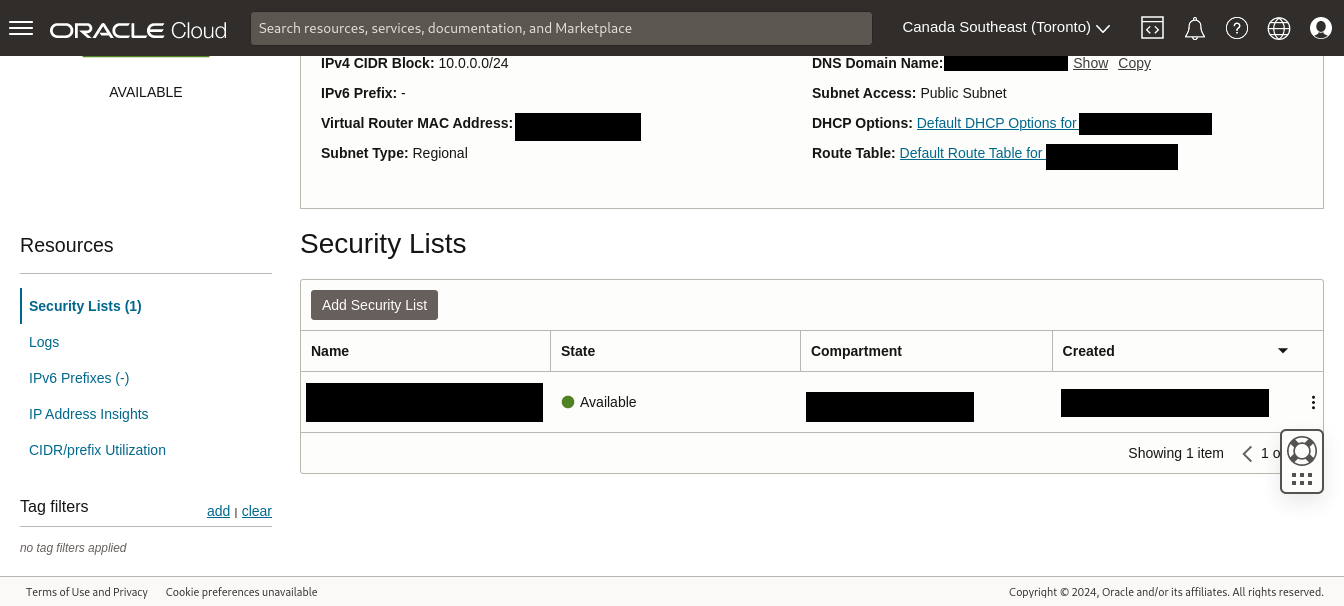Open the hamburger navigation menu
This screenshot has height=606, width=1344.
point(21,28)
